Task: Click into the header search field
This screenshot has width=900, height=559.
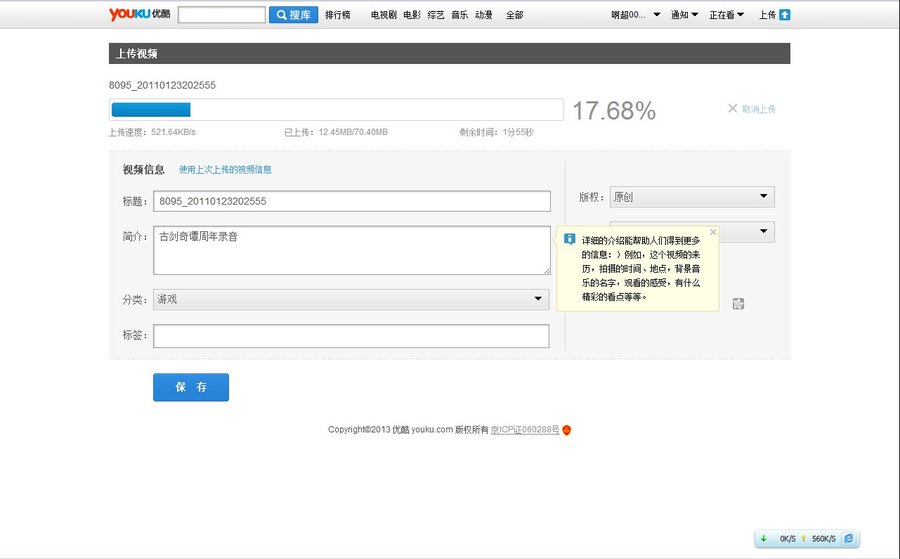Action: pos(222,15)
